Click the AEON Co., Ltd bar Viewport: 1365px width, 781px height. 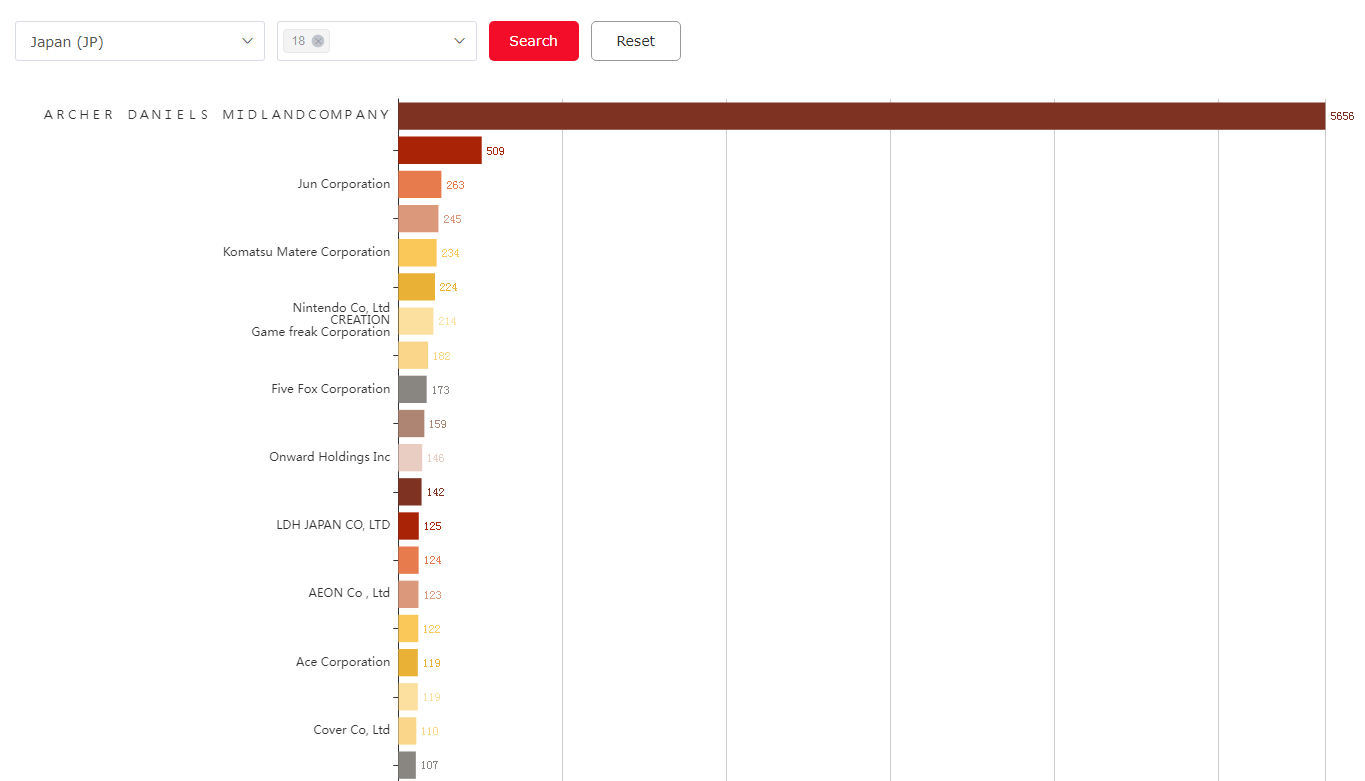pos(408,594)
